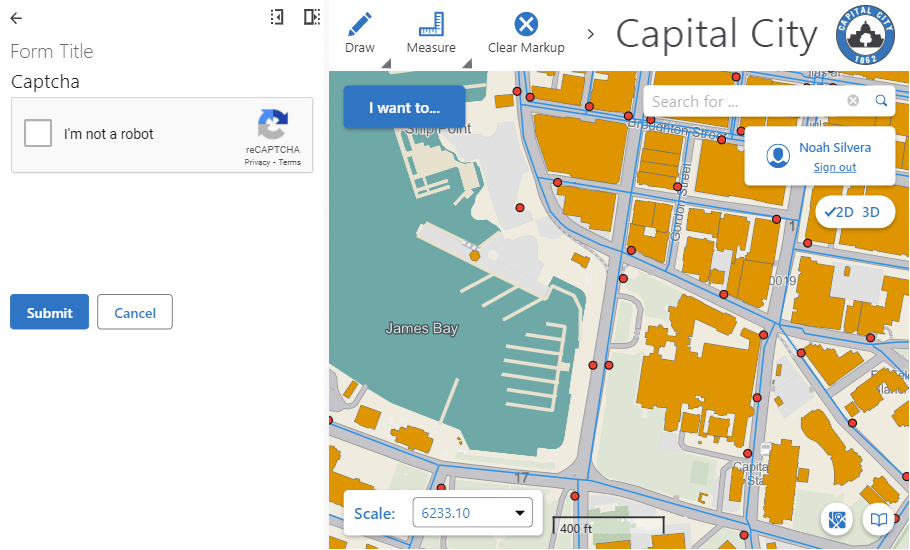Expand toolbar with the right chevron
This screenshot has width=910, height=550.
point(590,34)
